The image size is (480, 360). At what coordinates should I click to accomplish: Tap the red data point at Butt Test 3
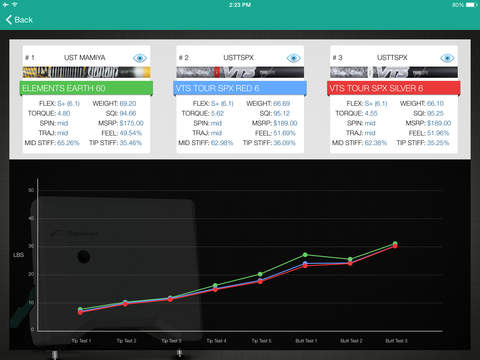[395, 246]
